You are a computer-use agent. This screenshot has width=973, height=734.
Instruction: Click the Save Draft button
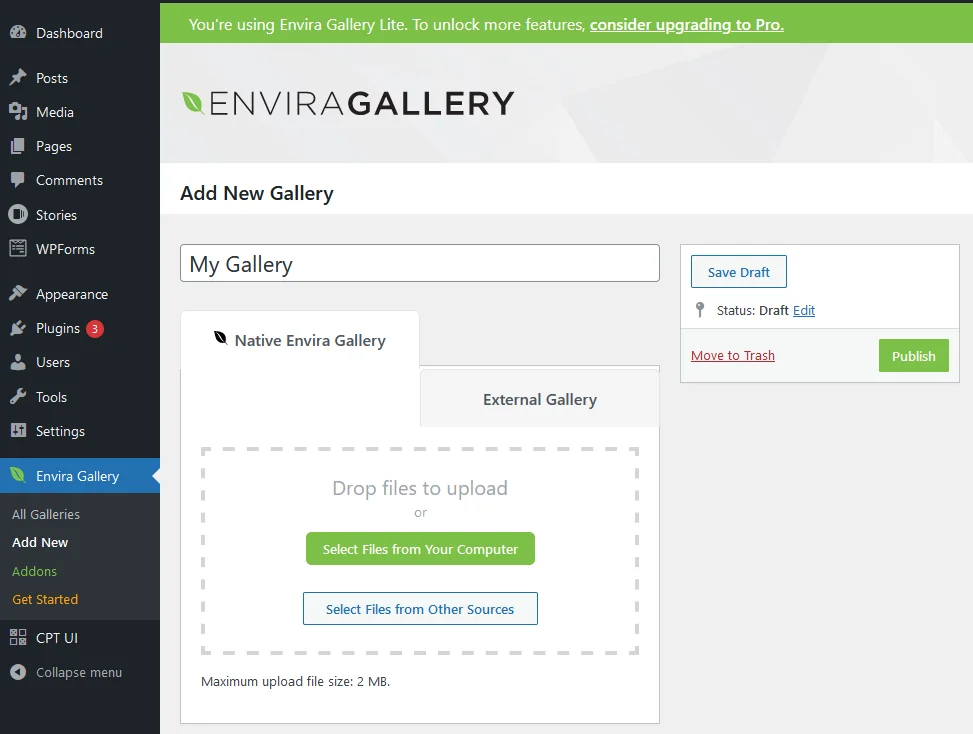click(738, 272)
